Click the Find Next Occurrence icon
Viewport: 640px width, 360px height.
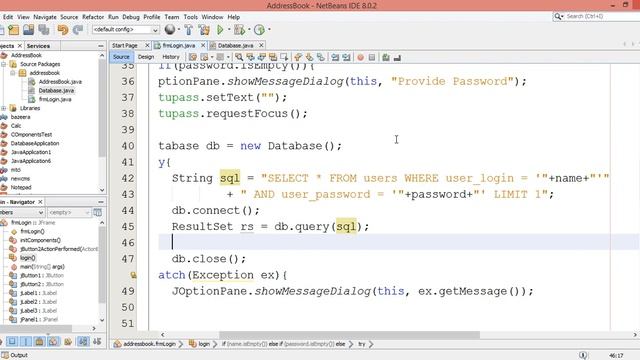click(262, 57)
